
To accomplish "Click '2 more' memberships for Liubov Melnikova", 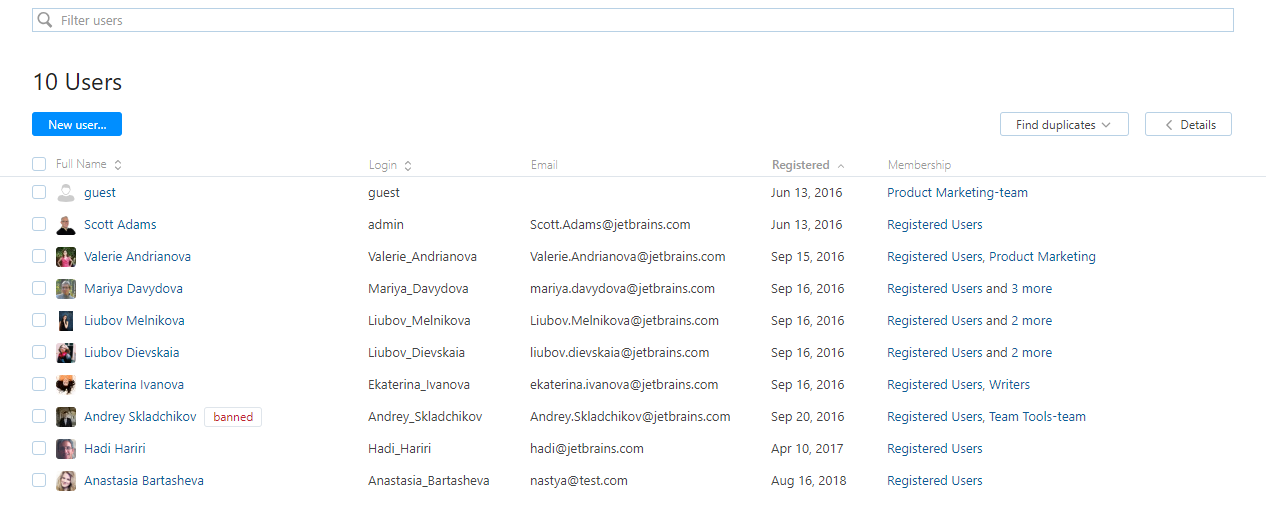I will coord(1031,321).
